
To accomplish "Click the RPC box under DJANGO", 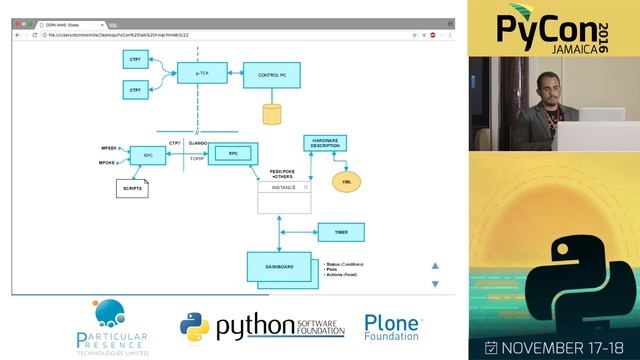I will click(x=233, y=153).
